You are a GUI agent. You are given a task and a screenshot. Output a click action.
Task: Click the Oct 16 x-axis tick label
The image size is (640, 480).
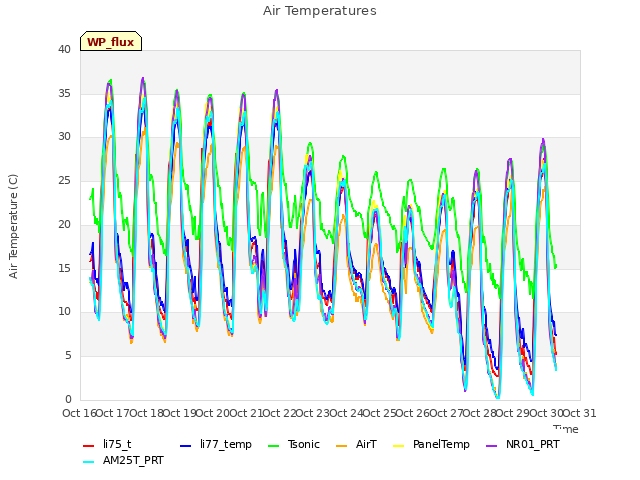tap(80, 413)
